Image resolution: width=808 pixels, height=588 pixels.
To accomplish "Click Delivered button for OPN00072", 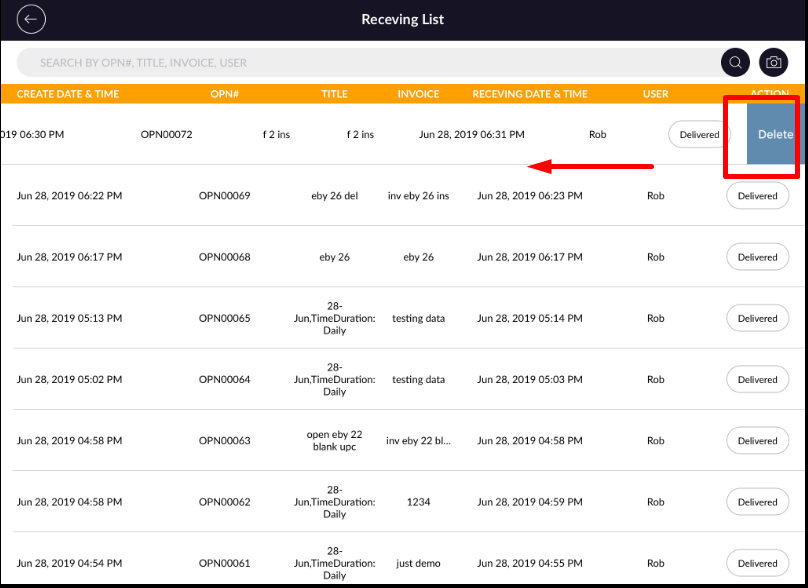I will (x=699, y=134).
